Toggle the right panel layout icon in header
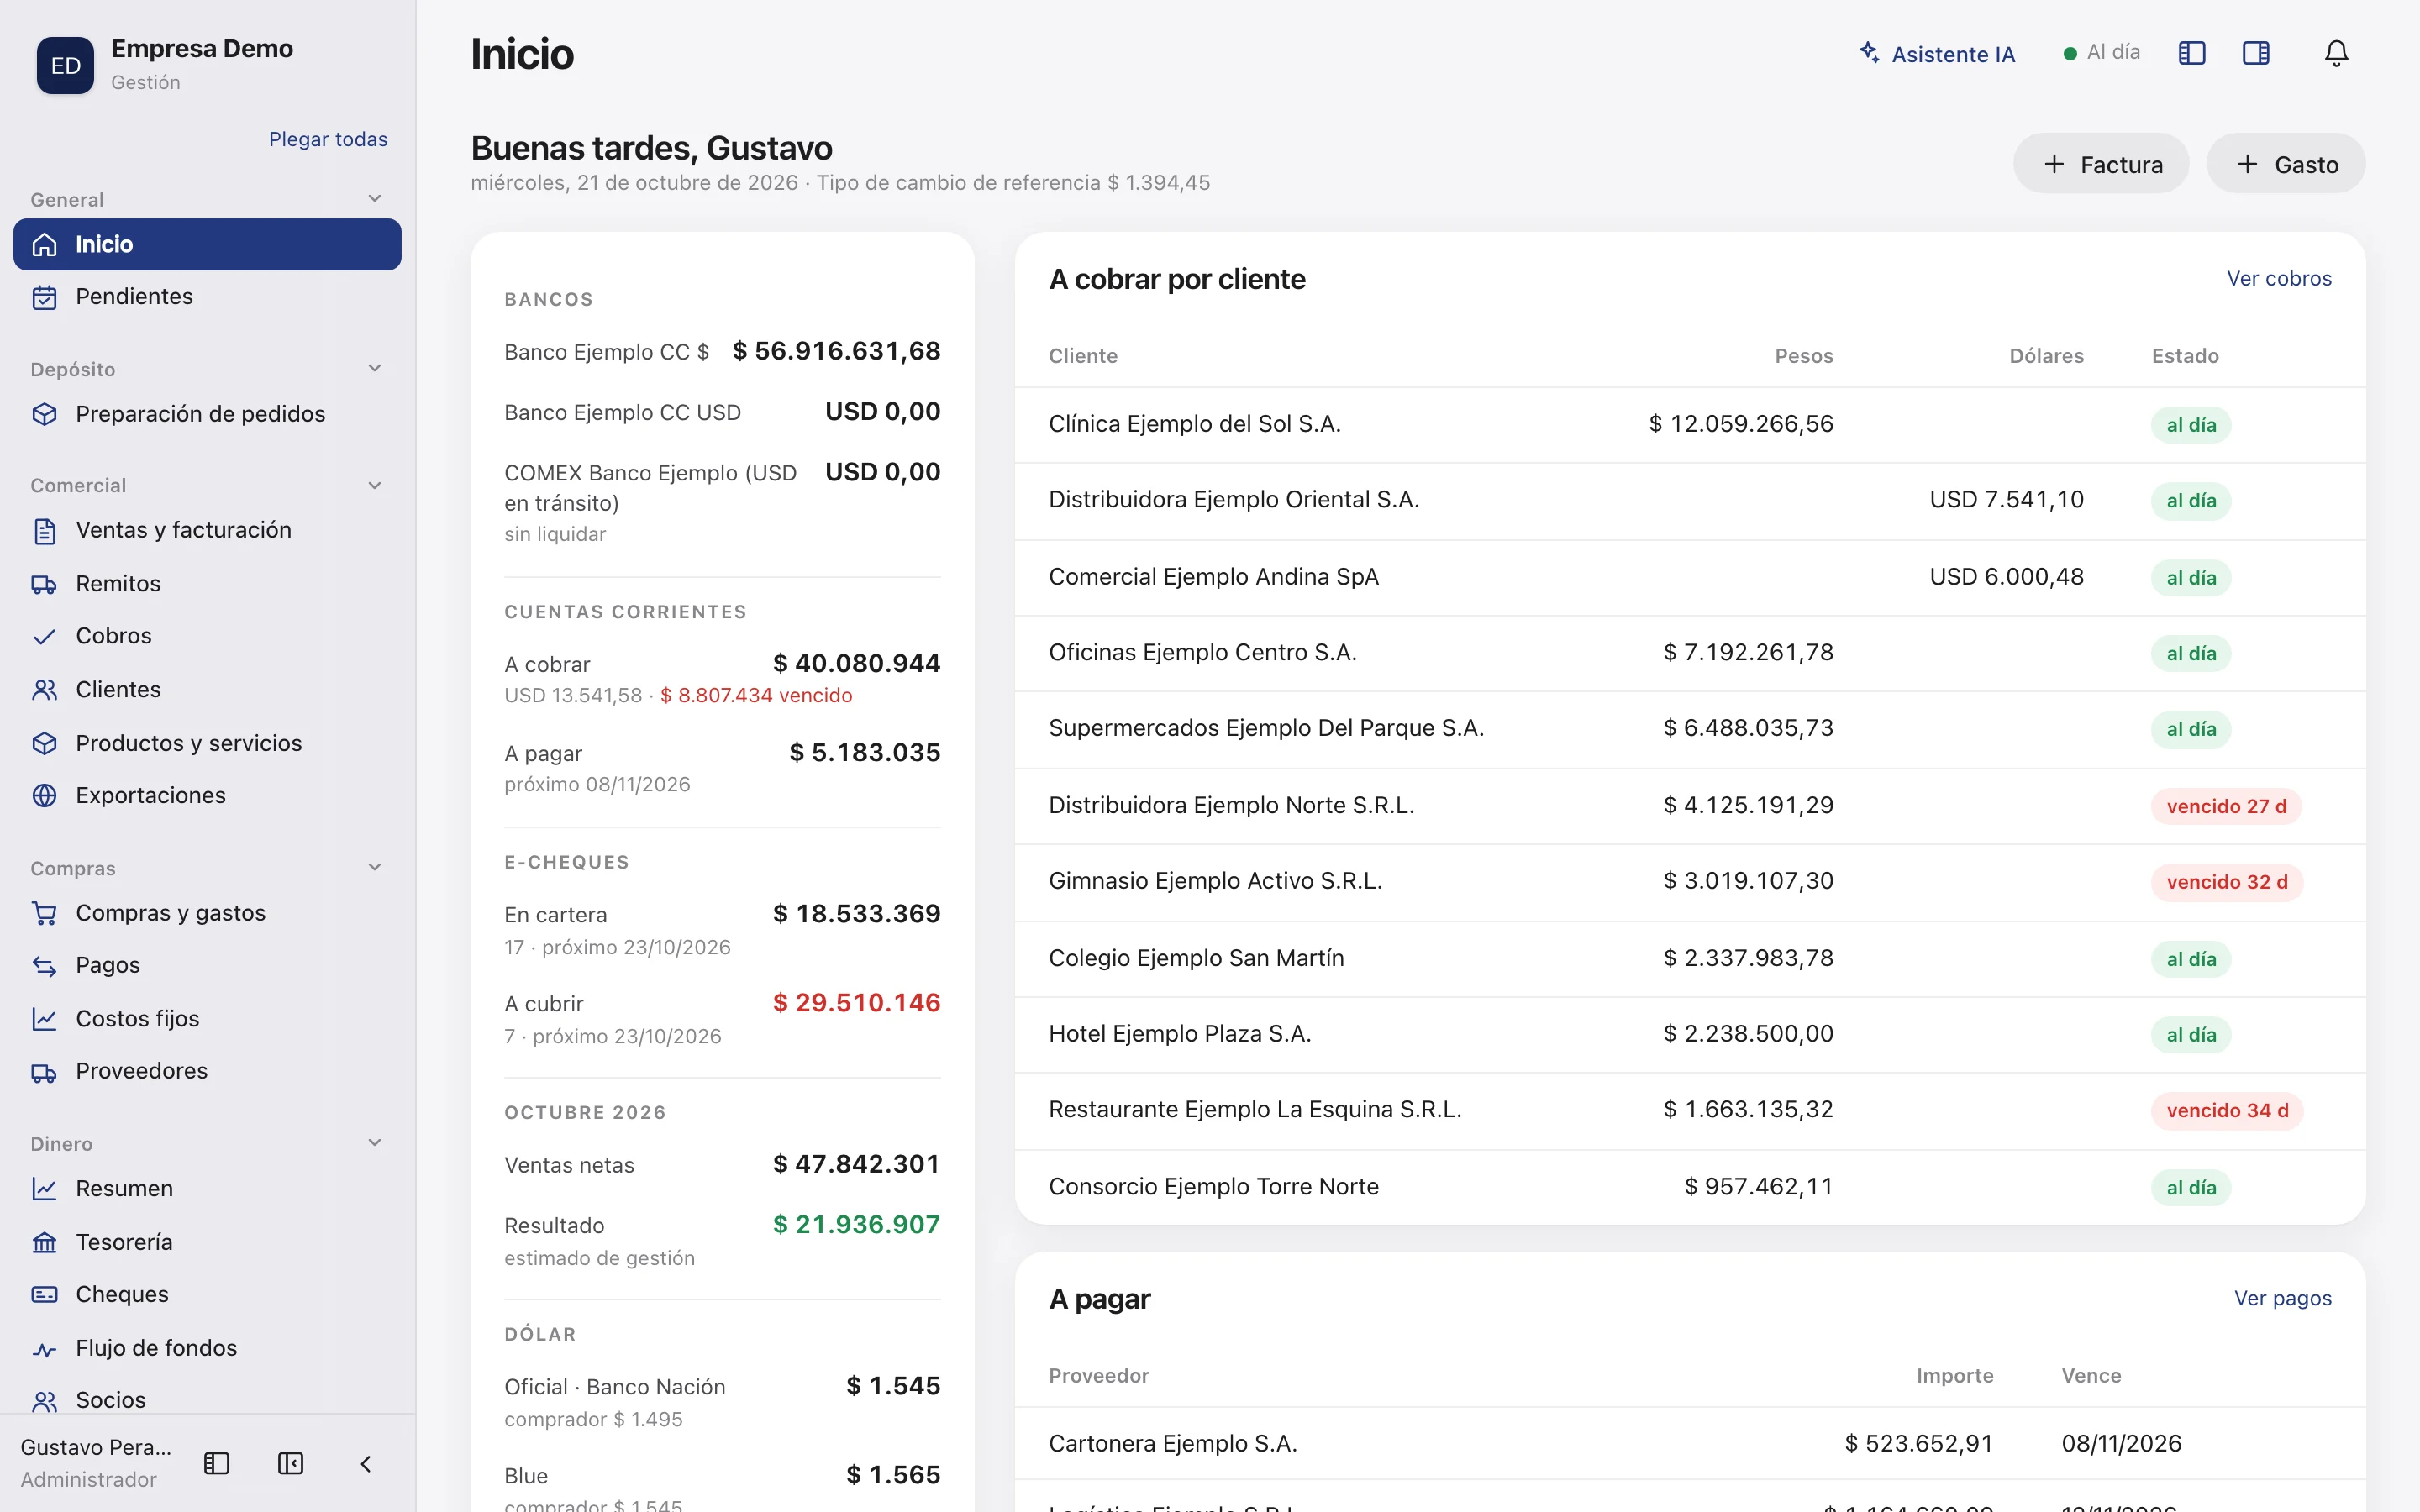This screenshot has width=2420, height=1512. 2256,53
